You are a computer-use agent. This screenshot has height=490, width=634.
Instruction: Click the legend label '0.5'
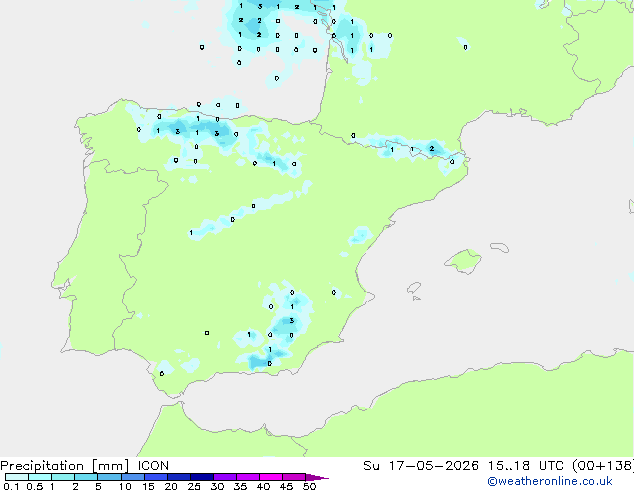point(35,486)
